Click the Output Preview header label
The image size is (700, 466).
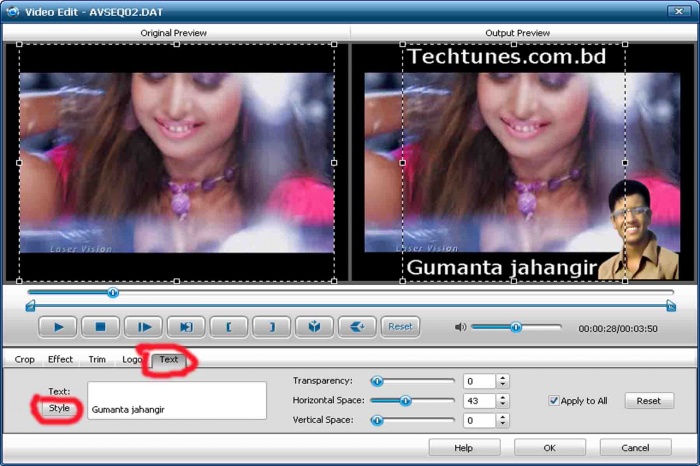[x=517, y=33]
